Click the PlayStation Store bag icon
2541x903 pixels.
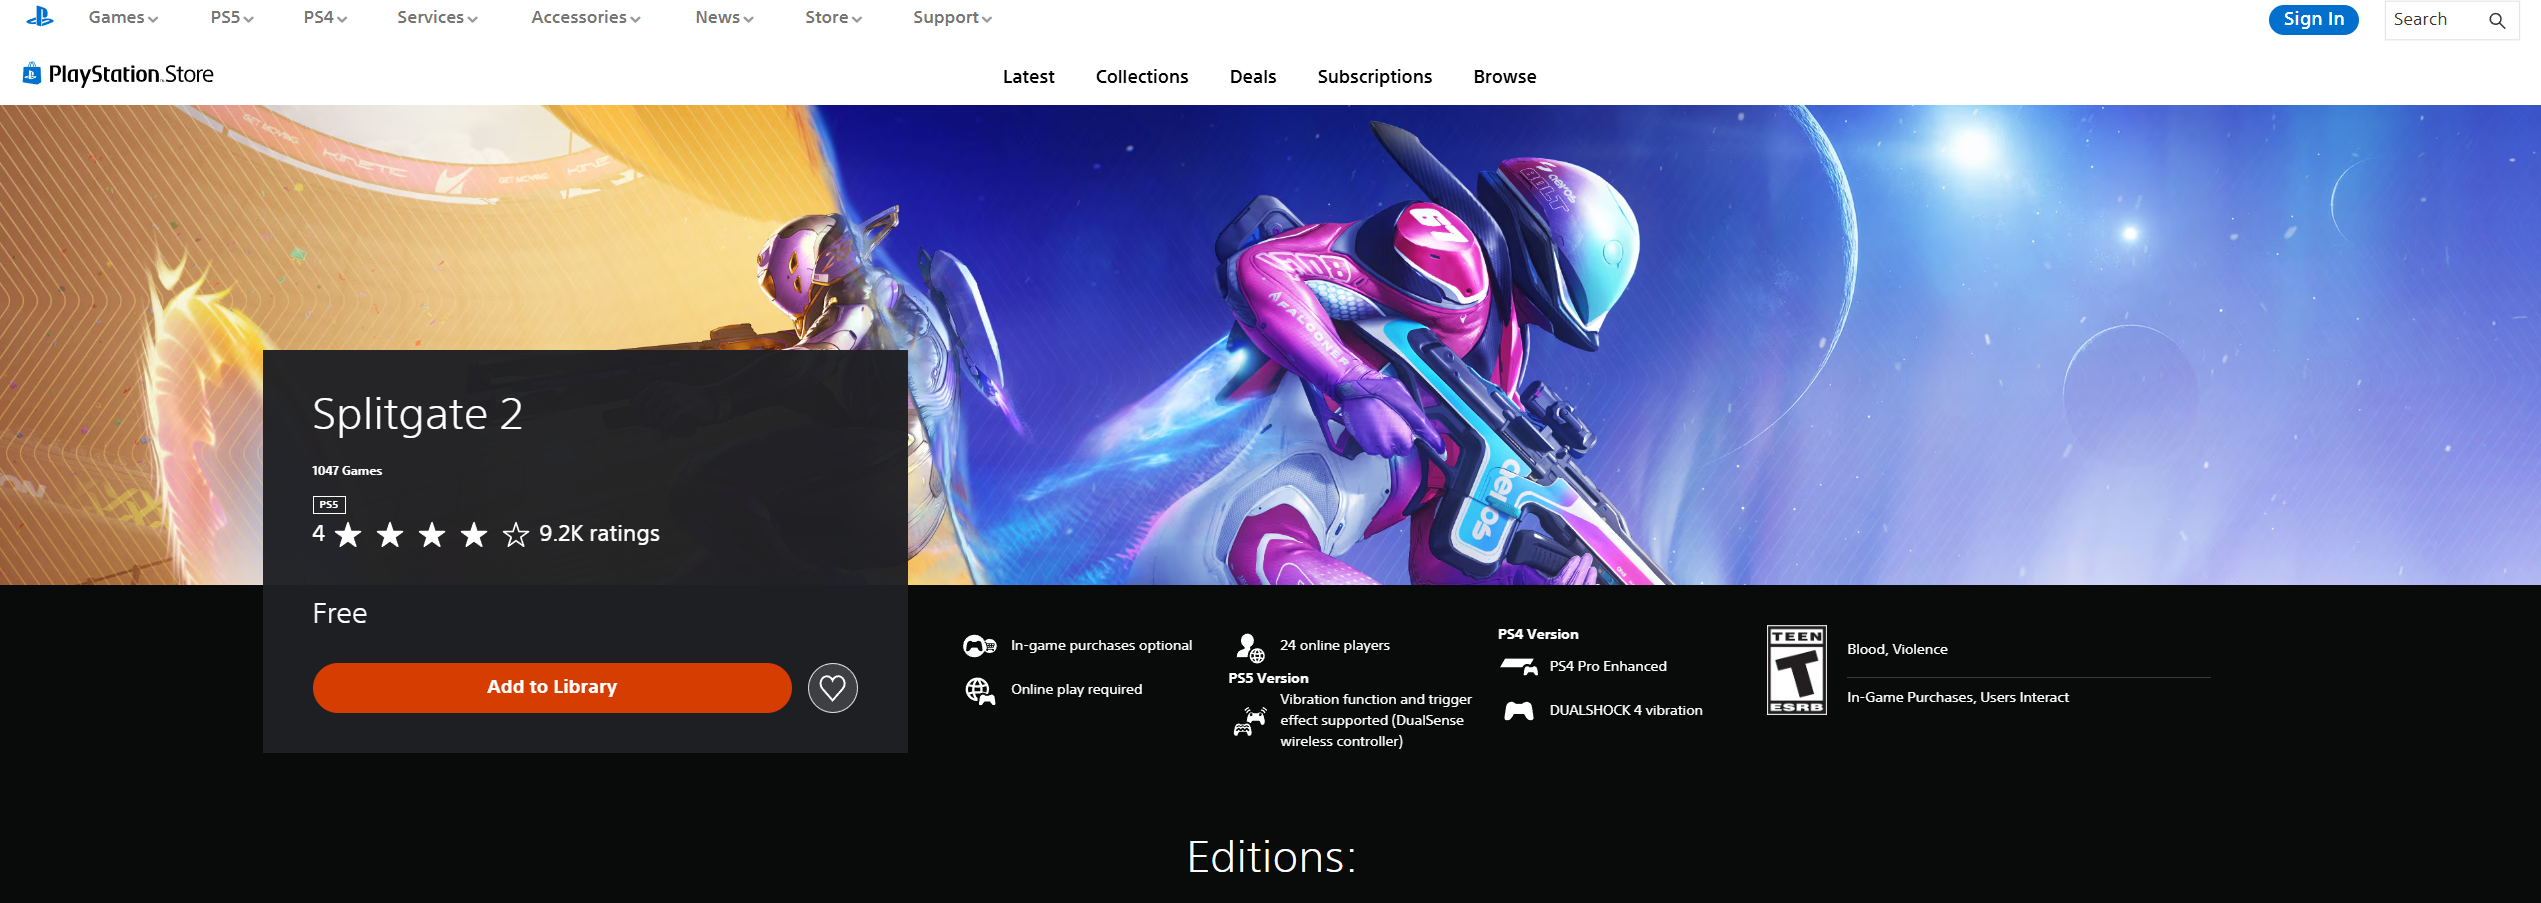32,73
